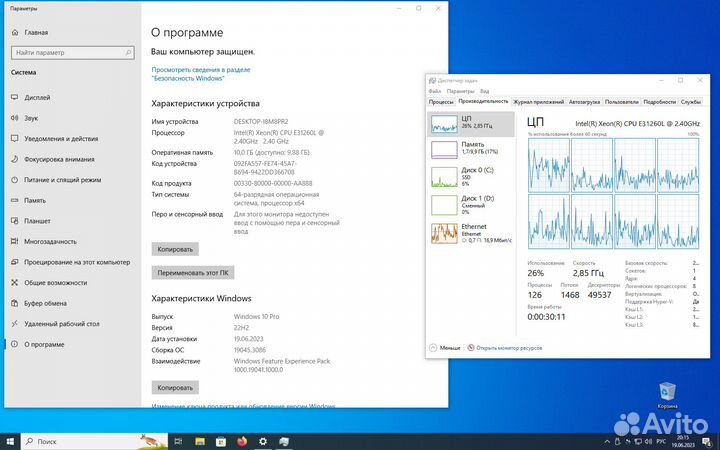Open Уведомления и действия settings
The image size is (720, 450).
(x=61, y=139)
